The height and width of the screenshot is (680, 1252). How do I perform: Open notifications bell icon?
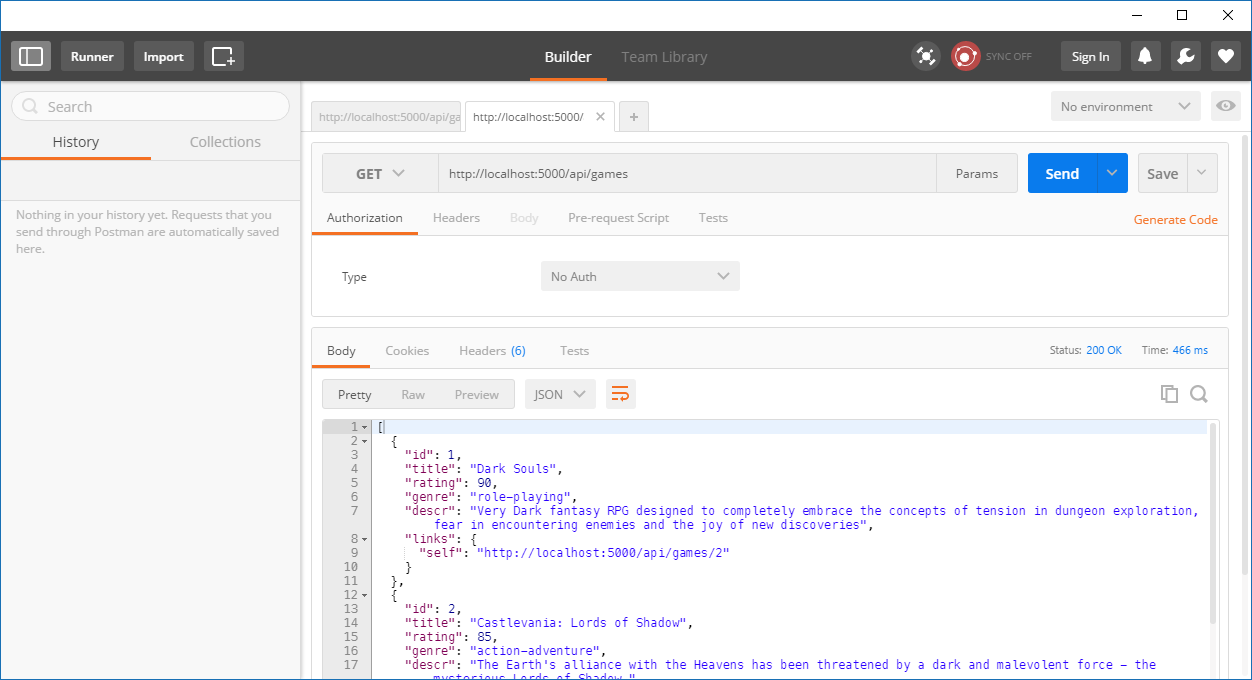tap(1146, 57)
